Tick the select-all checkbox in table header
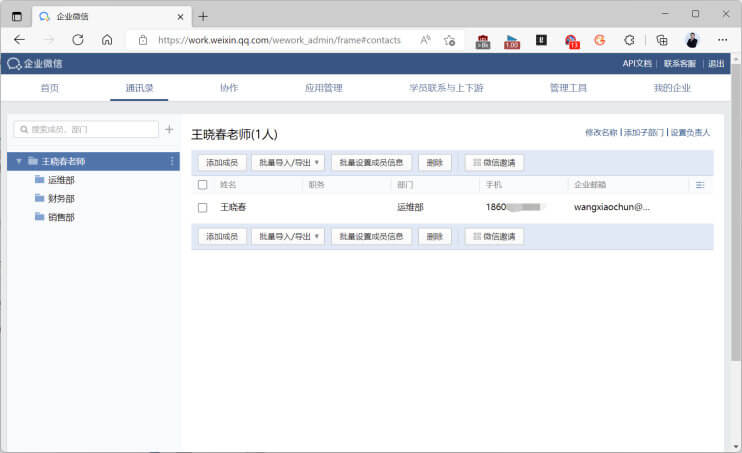 pos(203,185)
